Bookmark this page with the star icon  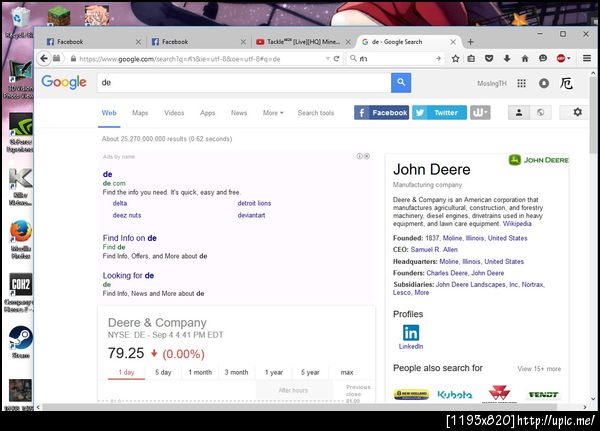tap(455, 59)
